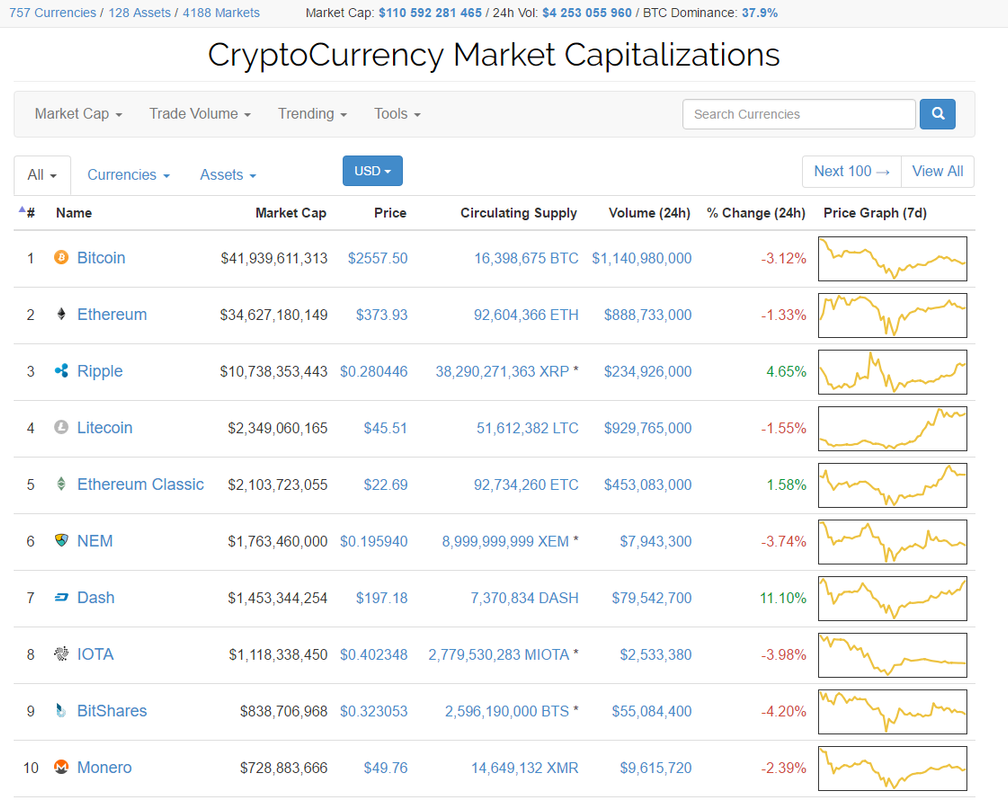
Task: Click the Monero logo icon
Action: coord(61,768)
